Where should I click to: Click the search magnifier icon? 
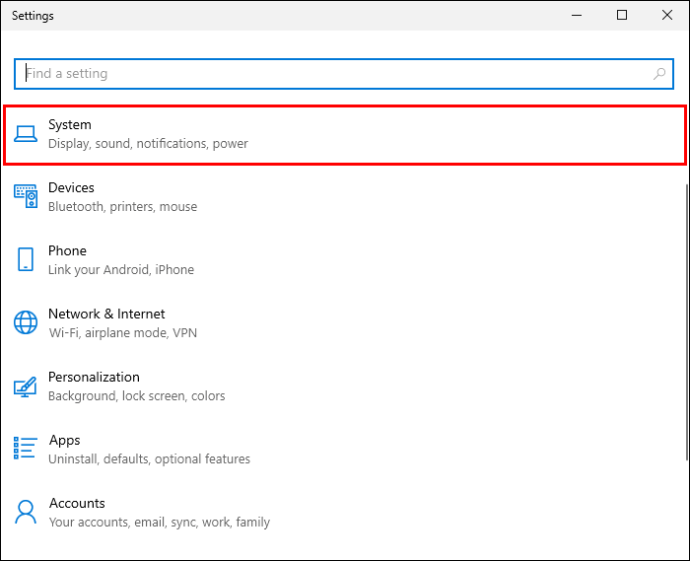pyautogui.click(x=659, y=73)
